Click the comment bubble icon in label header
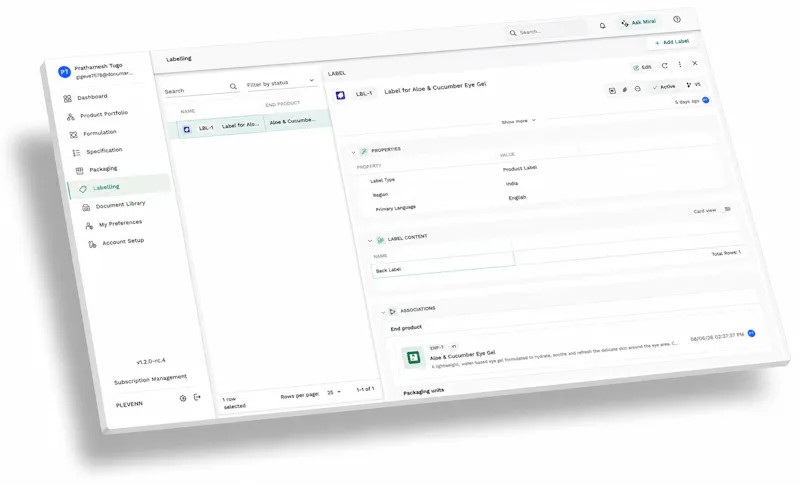The width and height of the screenshot is (800, 485). coord(637,88)
